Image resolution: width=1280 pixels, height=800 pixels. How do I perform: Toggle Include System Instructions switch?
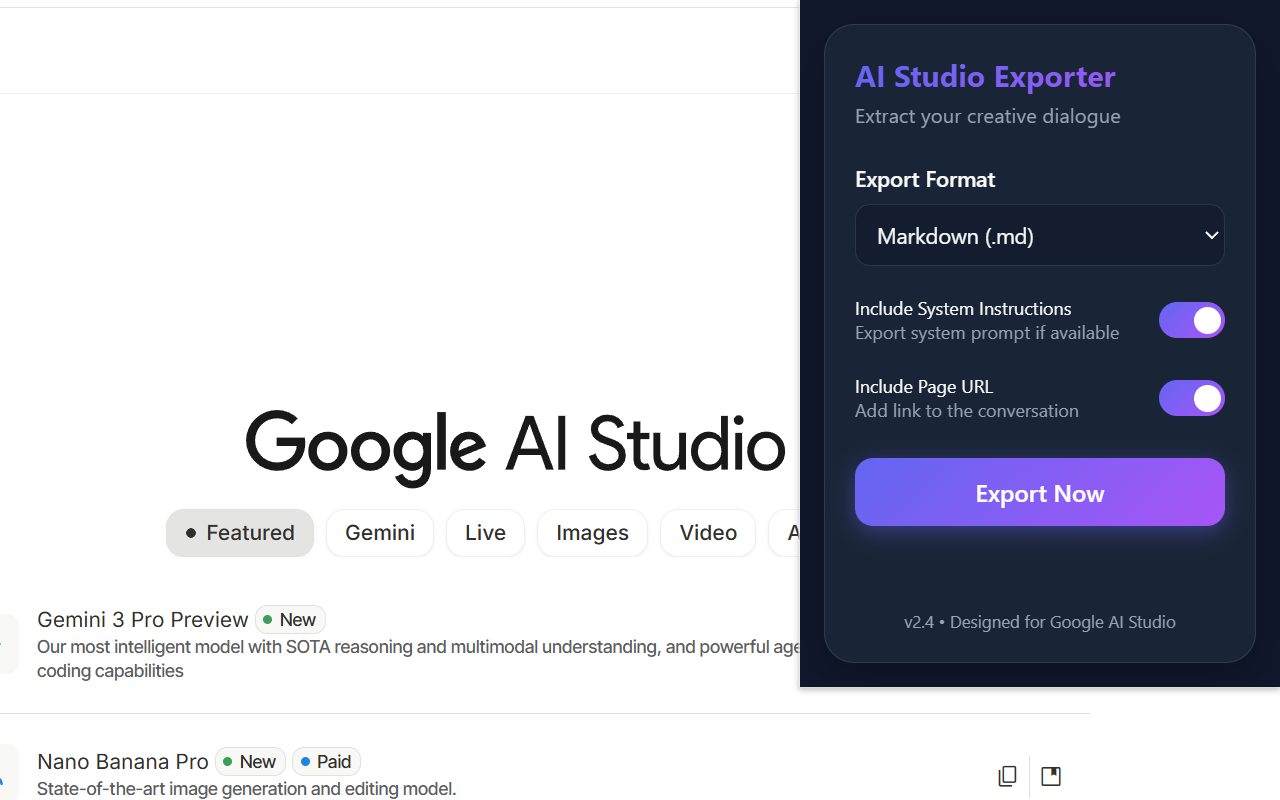tap(1192, 320)
